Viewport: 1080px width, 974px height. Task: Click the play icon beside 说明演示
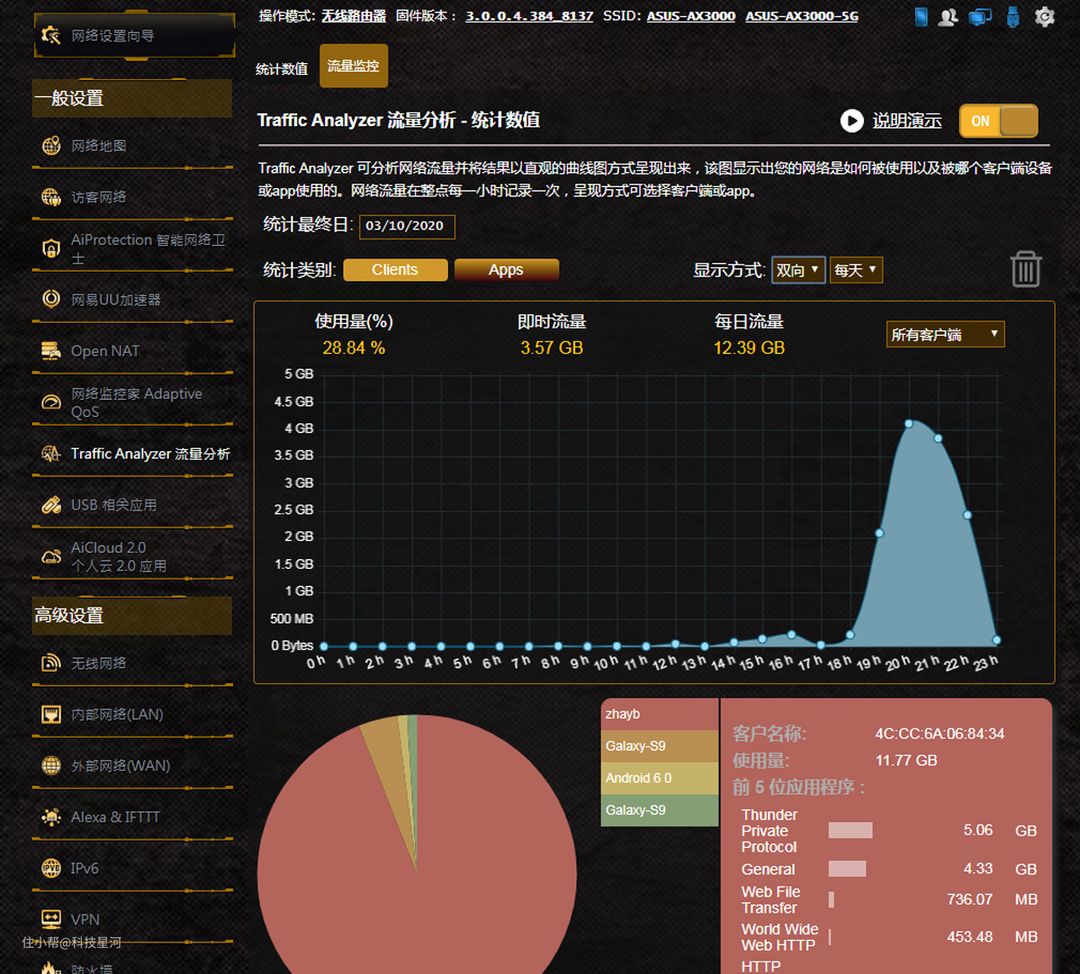[x=851, y=121]
